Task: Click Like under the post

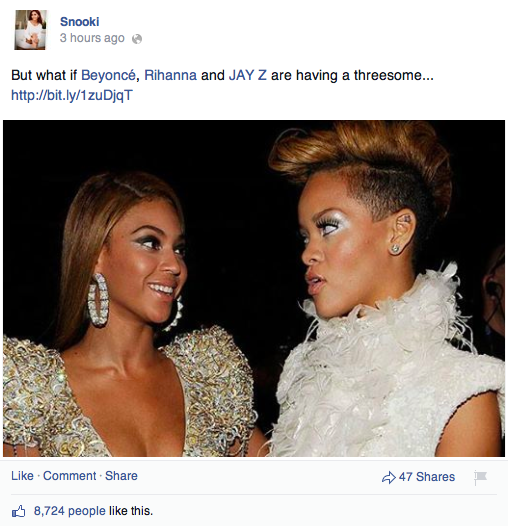Action: click(x=22, y=476)
